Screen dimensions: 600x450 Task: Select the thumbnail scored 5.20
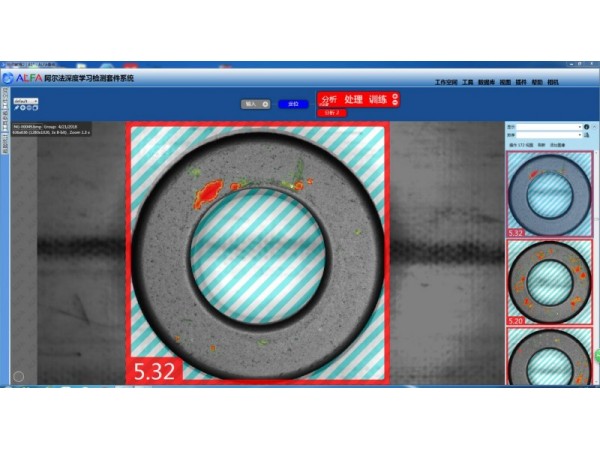pos(549,282)
